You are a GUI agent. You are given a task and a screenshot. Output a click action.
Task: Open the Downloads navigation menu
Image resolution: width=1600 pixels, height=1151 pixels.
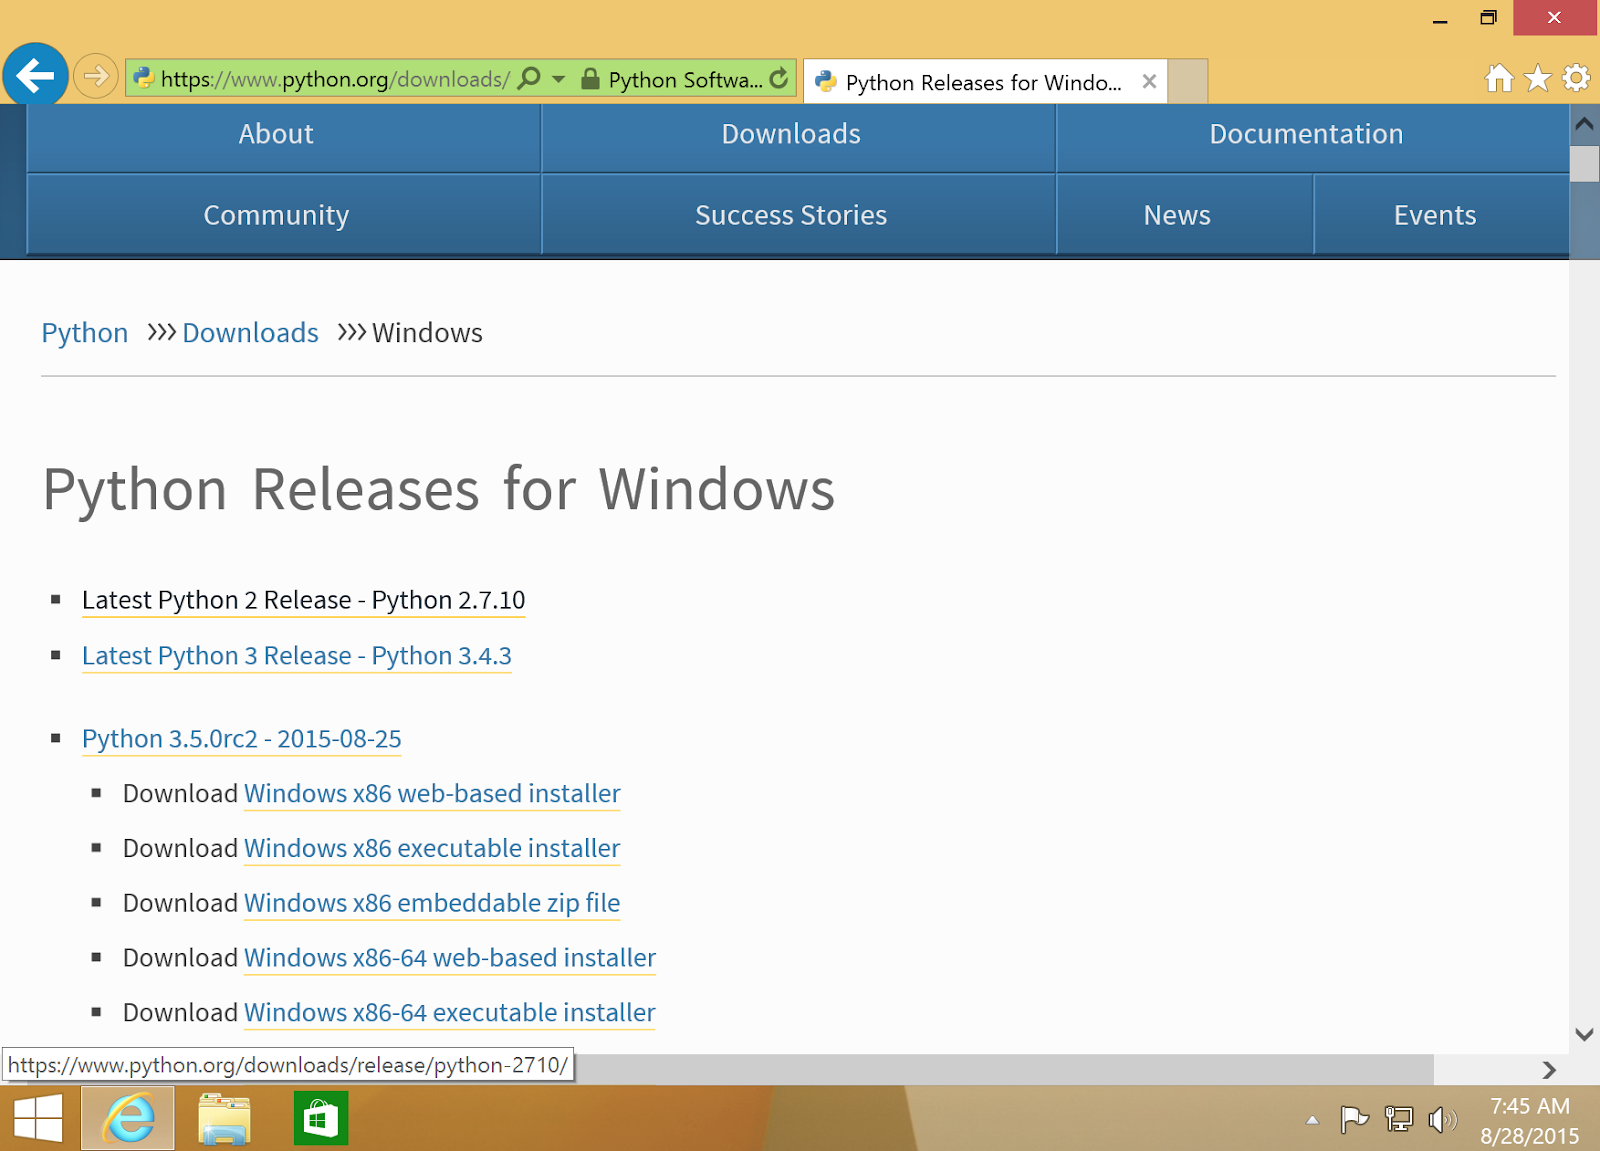(791, 134)
